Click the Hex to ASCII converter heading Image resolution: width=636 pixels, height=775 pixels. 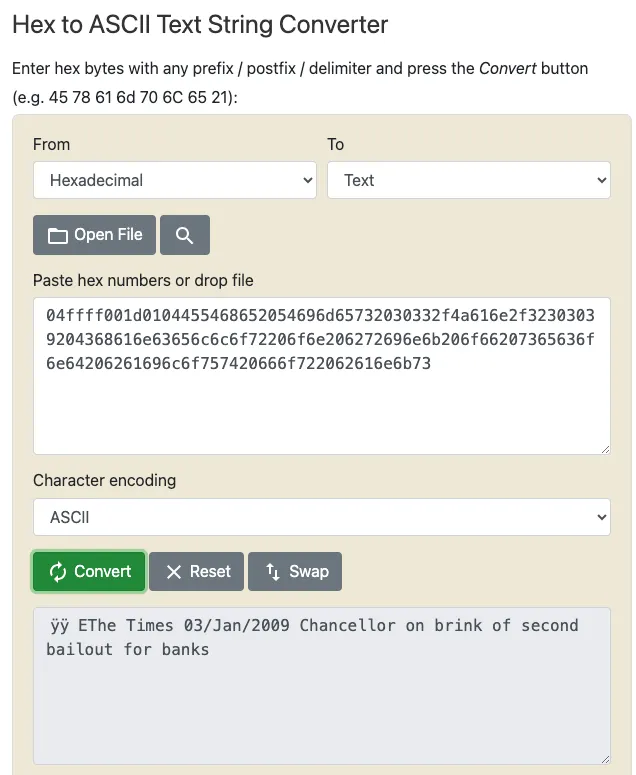(x=200, y=24)
